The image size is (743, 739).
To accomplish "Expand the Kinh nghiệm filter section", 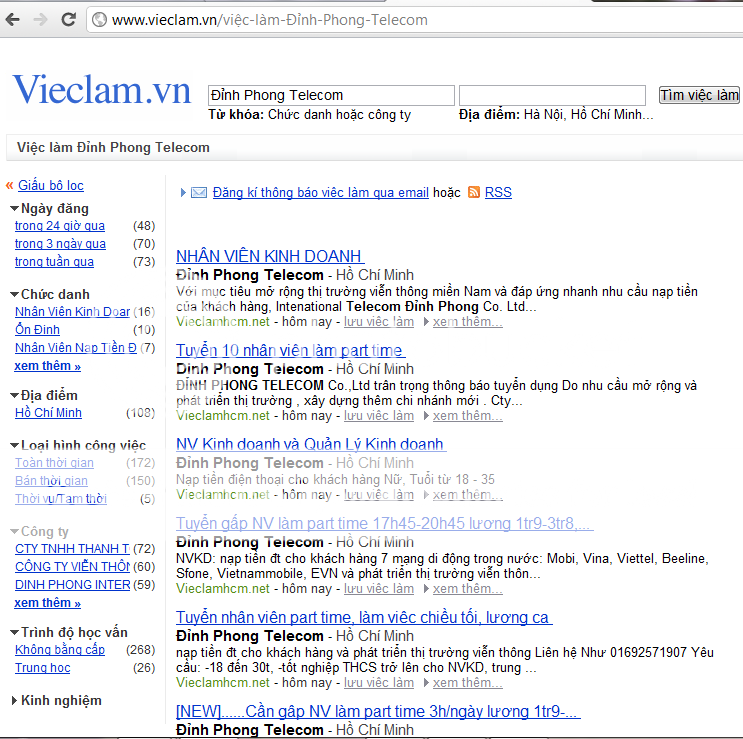I will [x=14, y=701].
